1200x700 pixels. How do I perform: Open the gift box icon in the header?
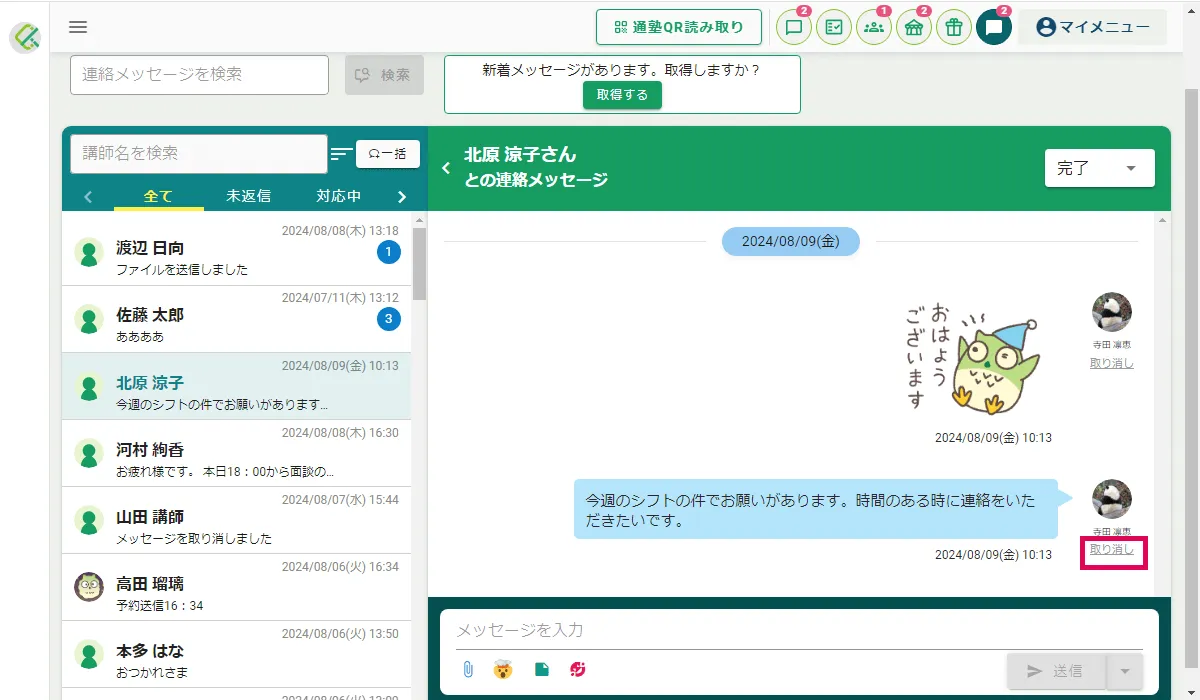coord(954,27)
